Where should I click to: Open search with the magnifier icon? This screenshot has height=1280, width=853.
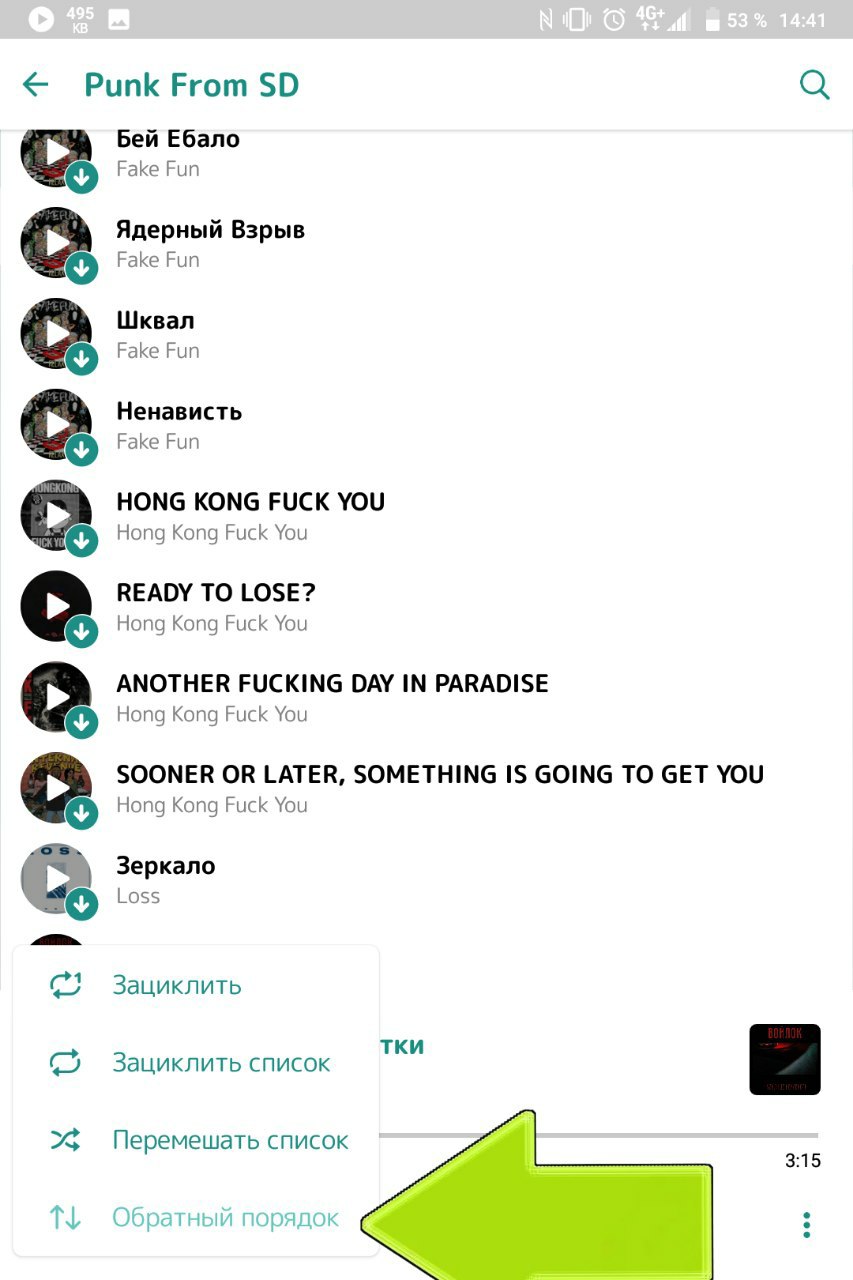(x=815, y=85)
